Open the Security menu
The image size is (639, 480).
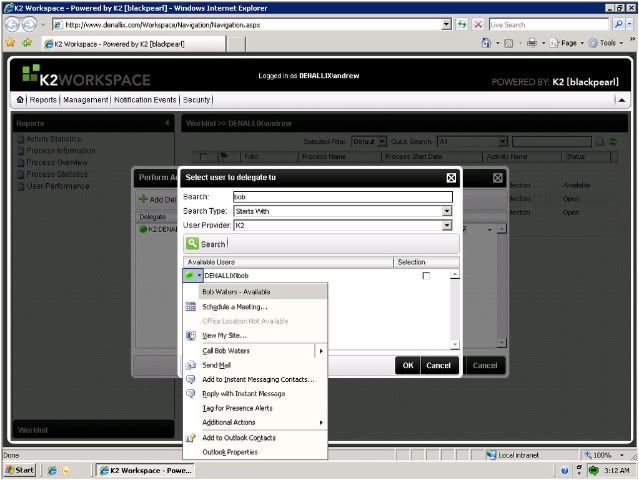pos(196,100)
